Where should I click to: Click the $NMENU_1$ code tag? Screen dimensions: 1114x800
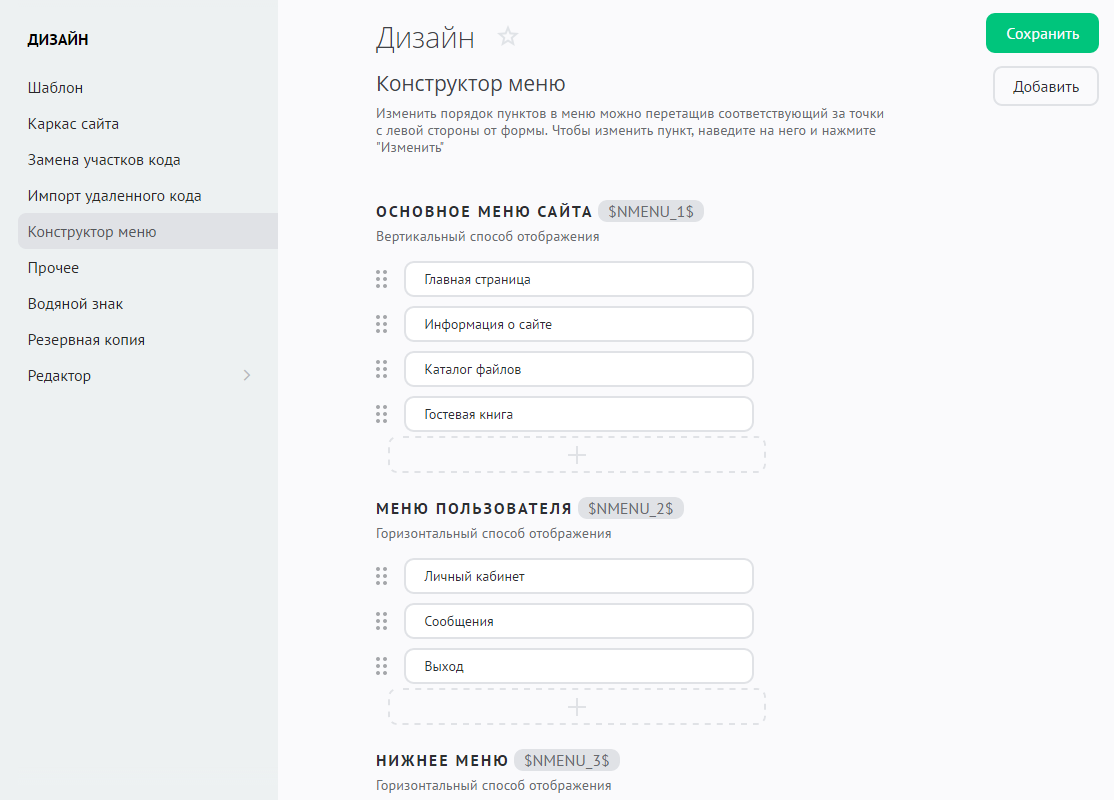pyautogui.click(x=650, y=211)
